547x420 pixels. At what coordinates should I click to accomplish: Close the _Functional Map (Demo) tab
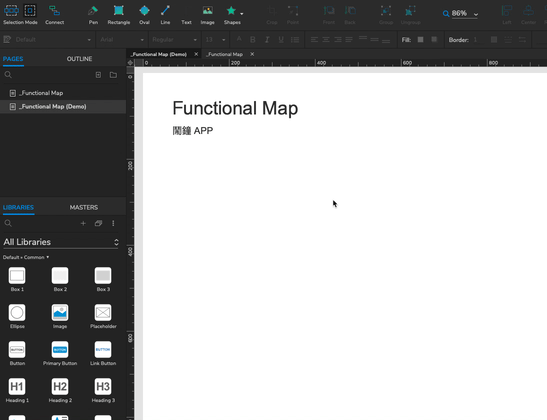(x=196, y=54)
